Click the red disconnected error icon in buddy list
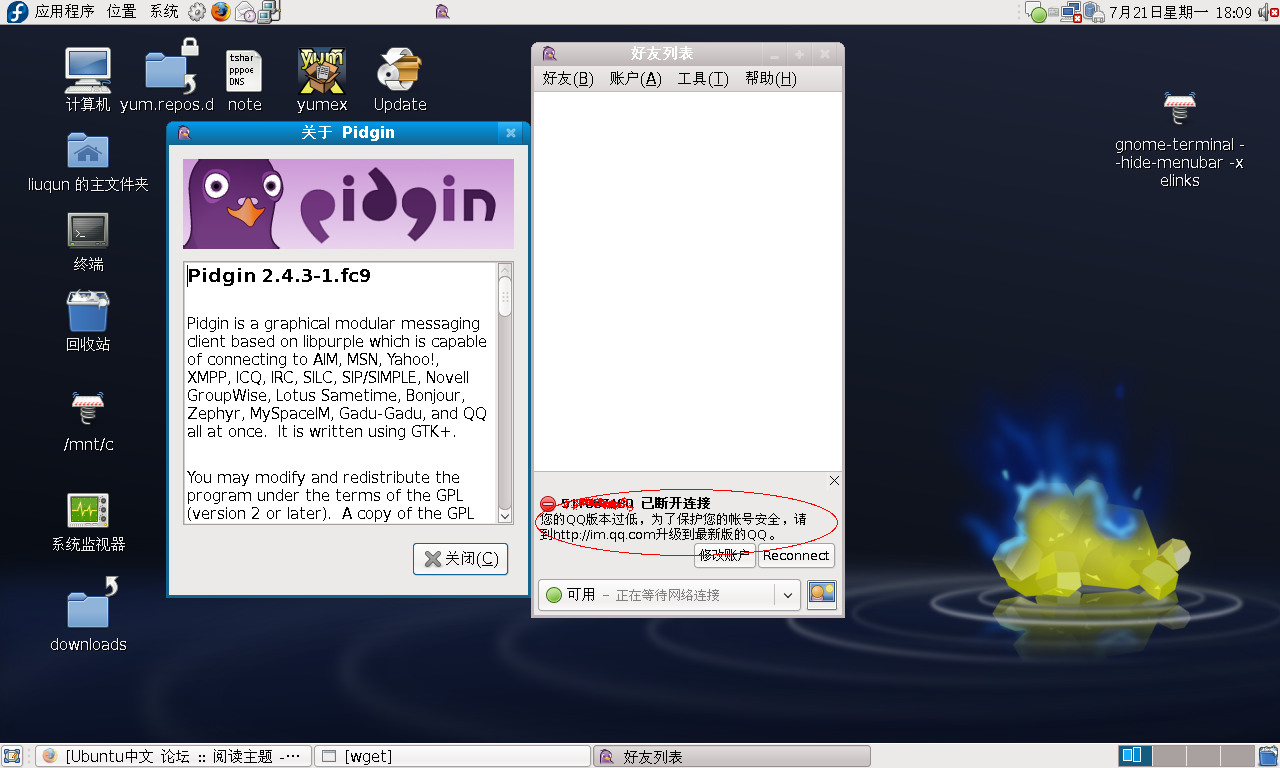This screenshot has height=768, width=1280. pyautogui.click(x=547, y=504)
